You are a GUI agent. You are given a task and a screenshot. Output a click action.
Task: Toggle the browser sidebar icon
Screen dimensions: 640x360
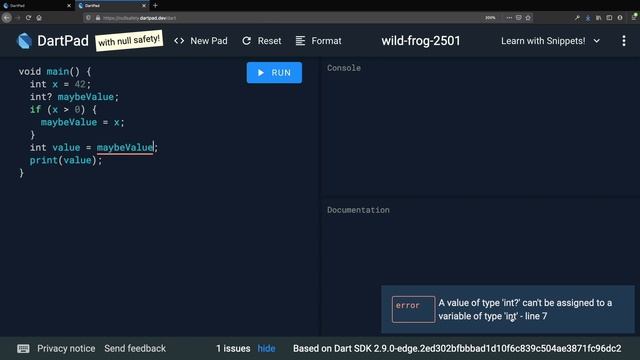pos(609,18)
